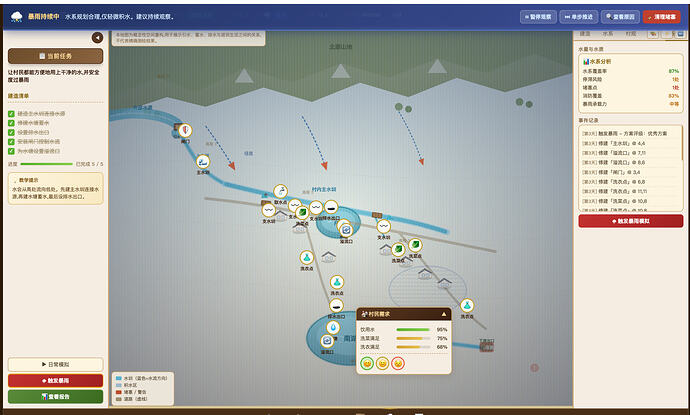Screen dimensions: 690x415
Task: Click the 暂停观察 pause button
Action: click(538, 17)
